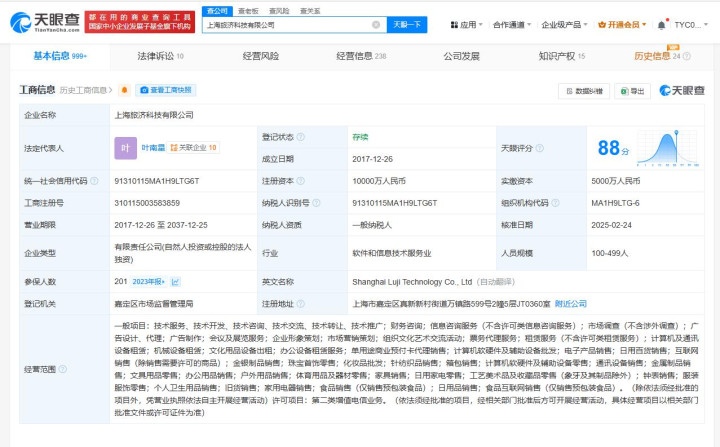Select the 查风险 search tab
Viewport: 720px width, 447px height.
pos(279,11)
